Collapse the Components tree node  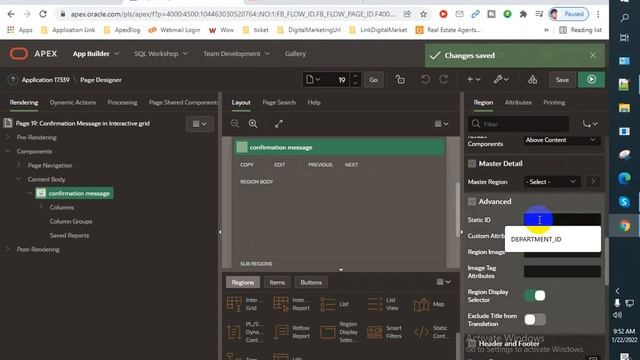[x=8, y=151]
